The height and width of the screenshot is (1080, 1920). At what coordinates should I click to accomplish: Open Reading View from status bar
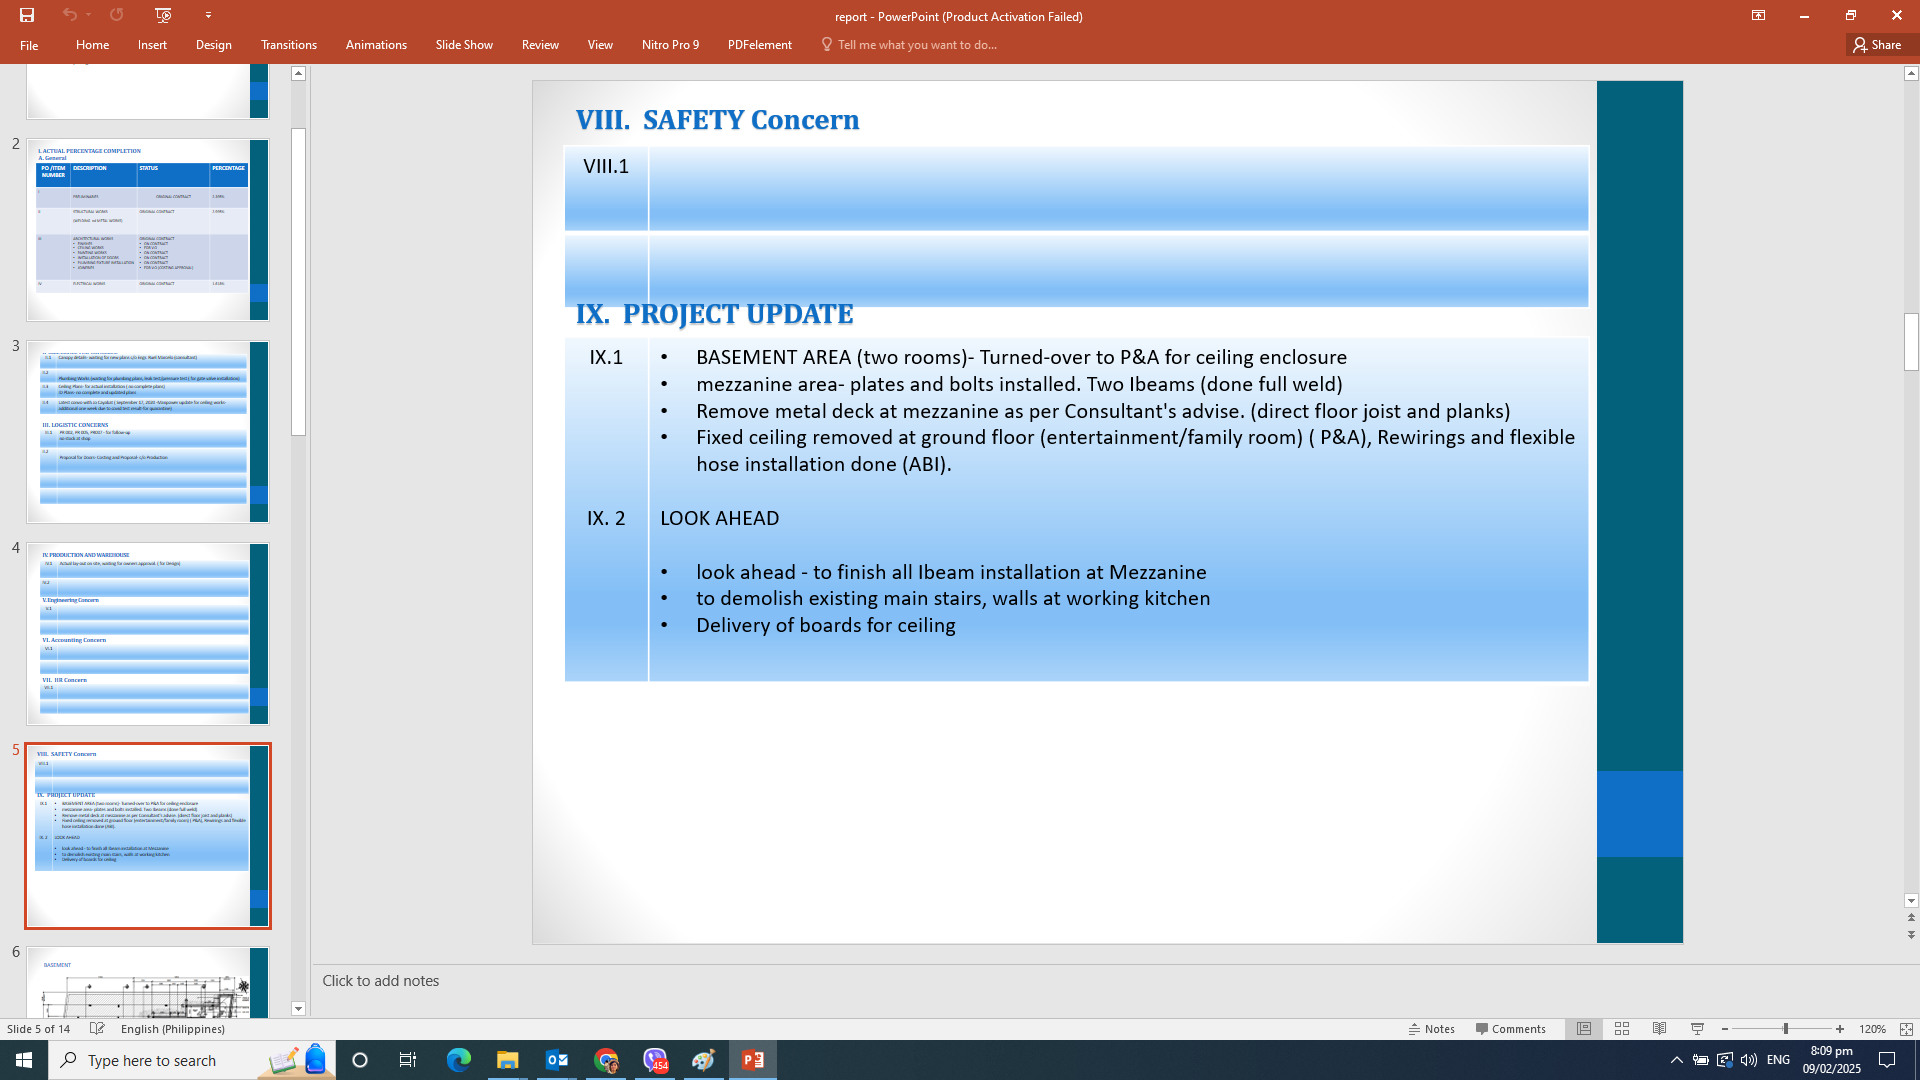coord(1659,1029)
